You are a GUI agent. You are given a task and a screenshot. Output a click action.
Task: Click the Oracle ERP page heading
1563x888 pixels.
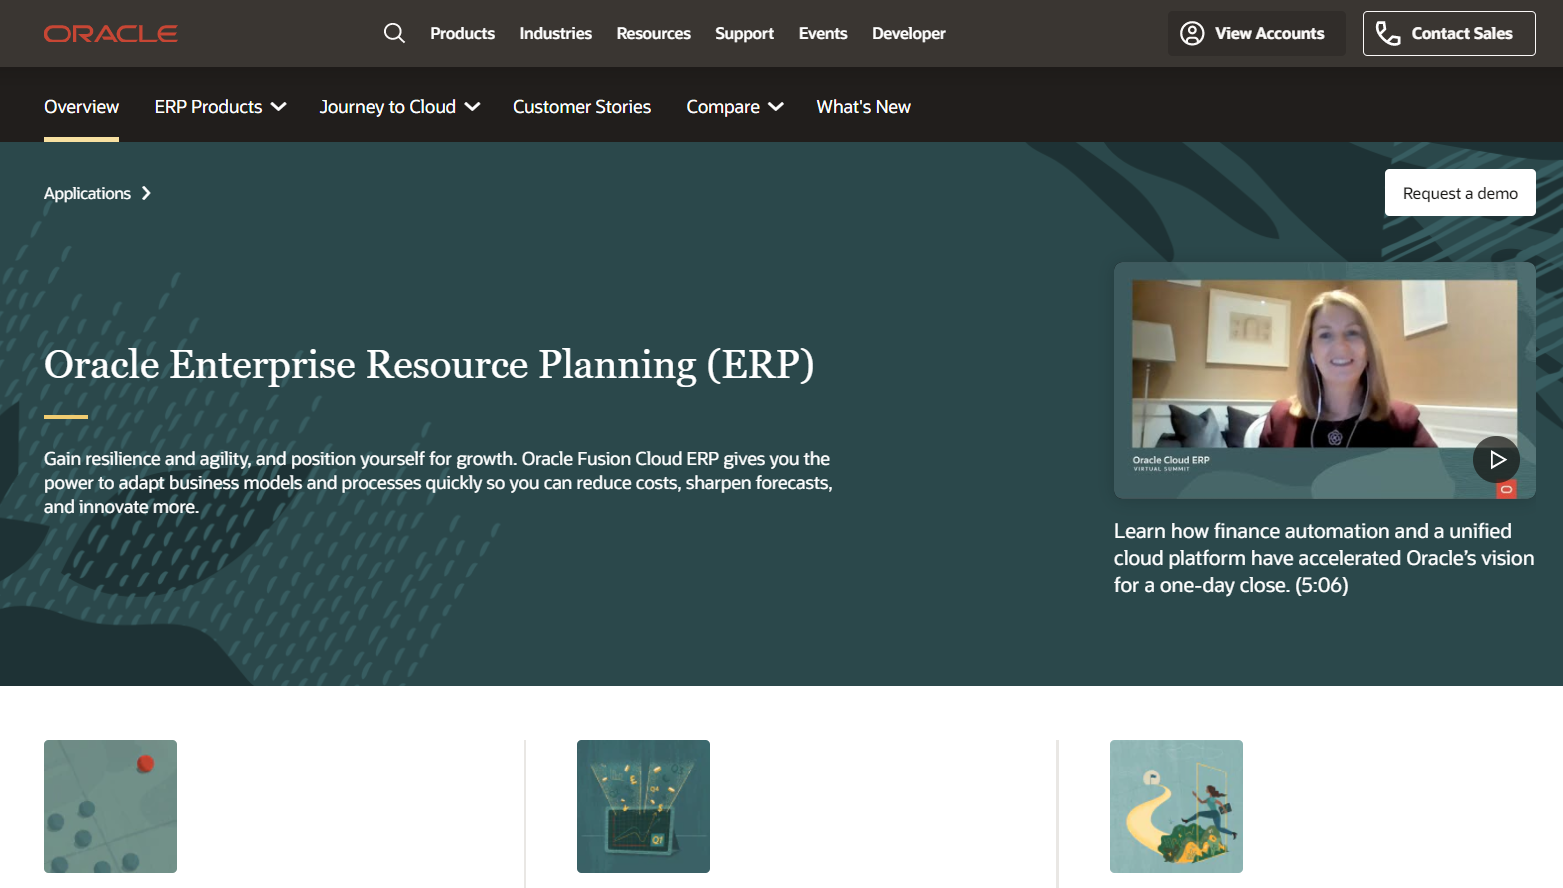click(429, 365)
